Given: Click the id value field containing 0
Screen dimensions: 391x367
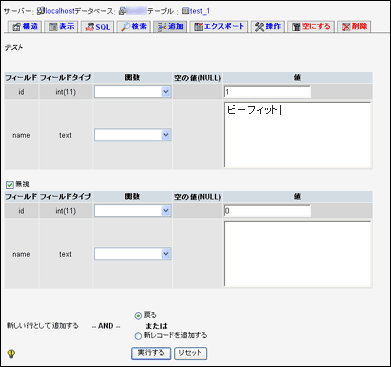Looking at the screenshot, I should click(x=267, y=211).
